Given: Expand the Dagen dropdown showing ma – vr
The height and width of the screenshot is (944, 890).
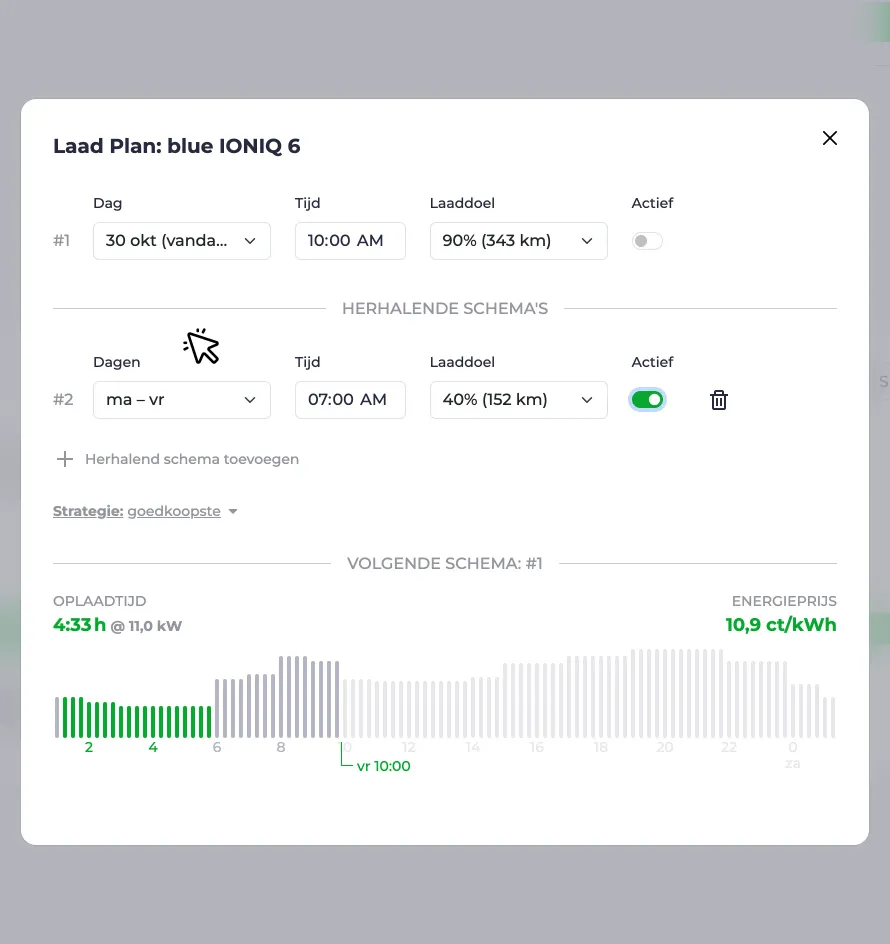Looking at the screenshot, I should 182,400.
